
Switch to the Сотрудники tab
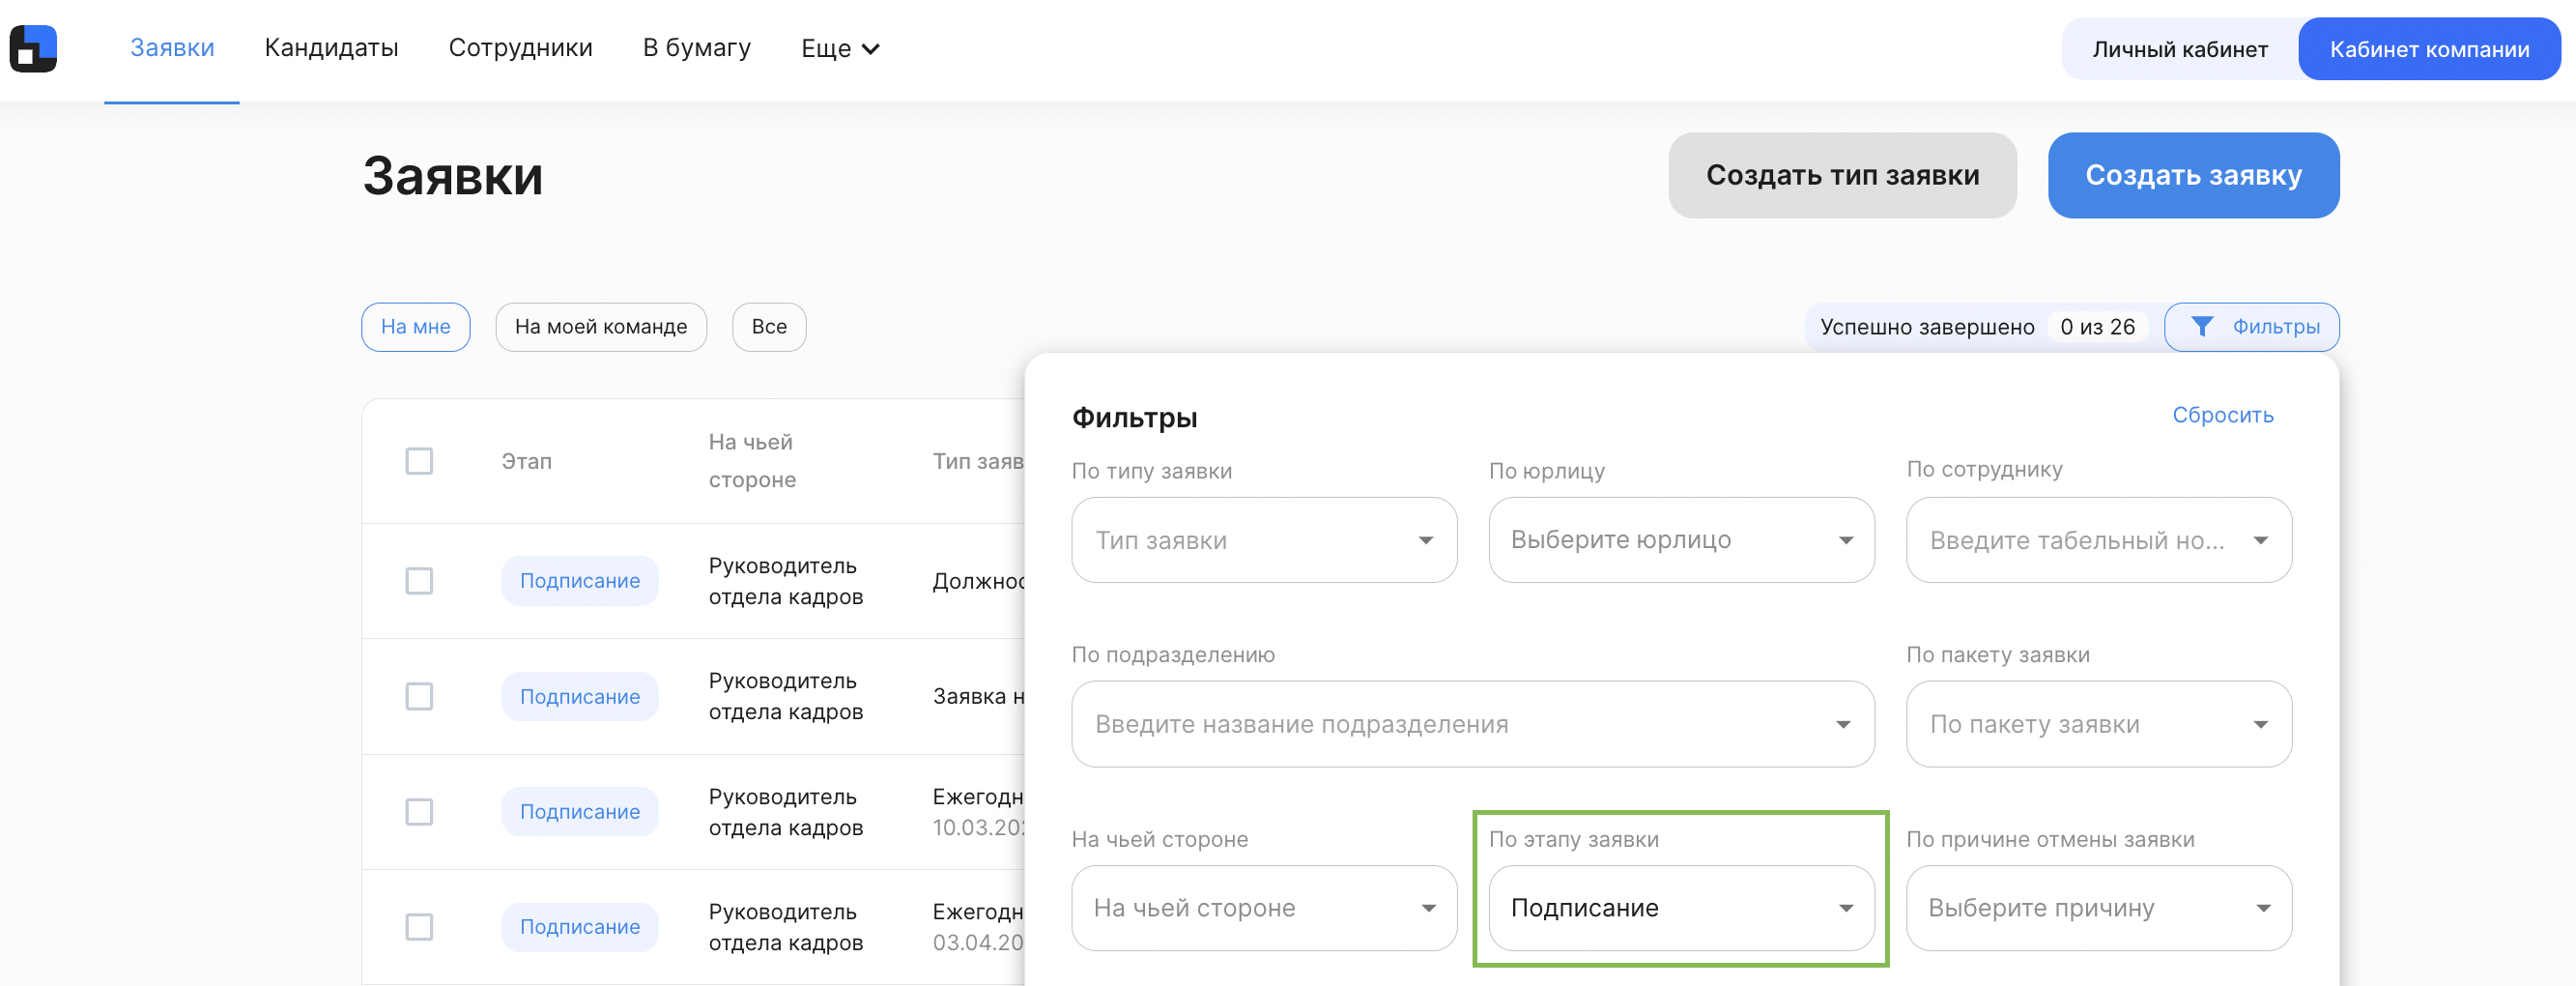click(520, 48)
